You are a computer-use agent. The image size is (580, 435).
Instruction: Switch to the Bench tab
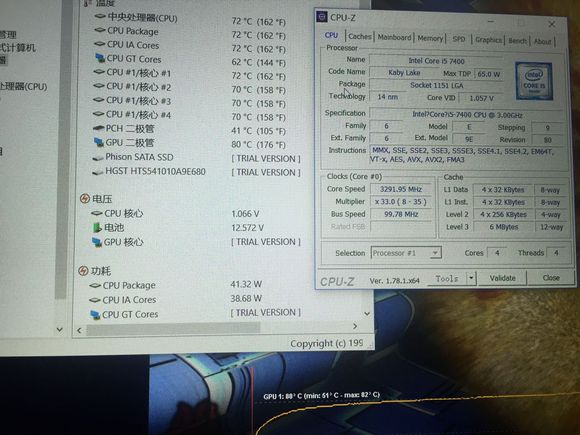517,40
